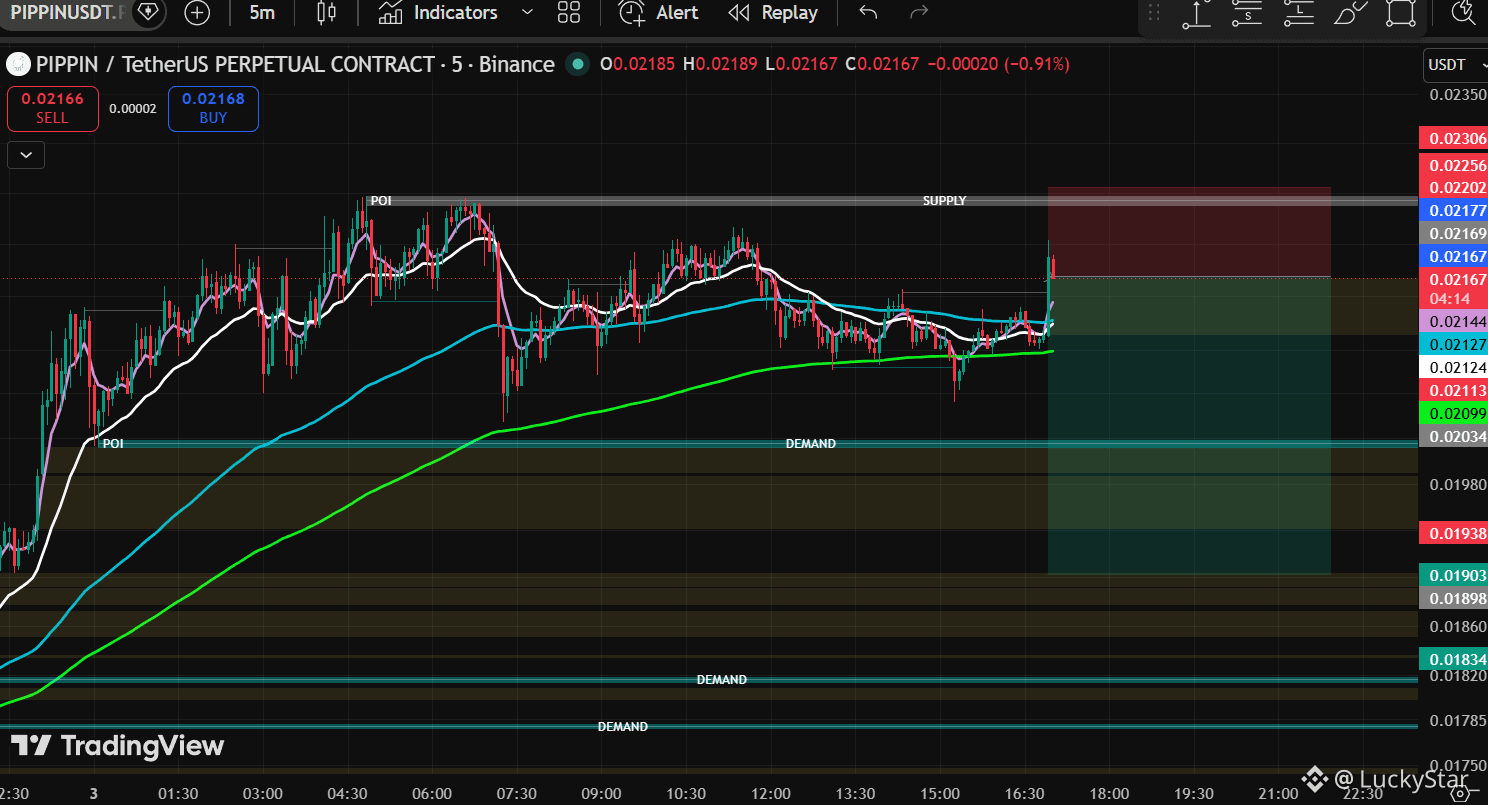Click the plus icon to compare or add symbol
The width and height of the screenshot is (1488, 805).
198,13
